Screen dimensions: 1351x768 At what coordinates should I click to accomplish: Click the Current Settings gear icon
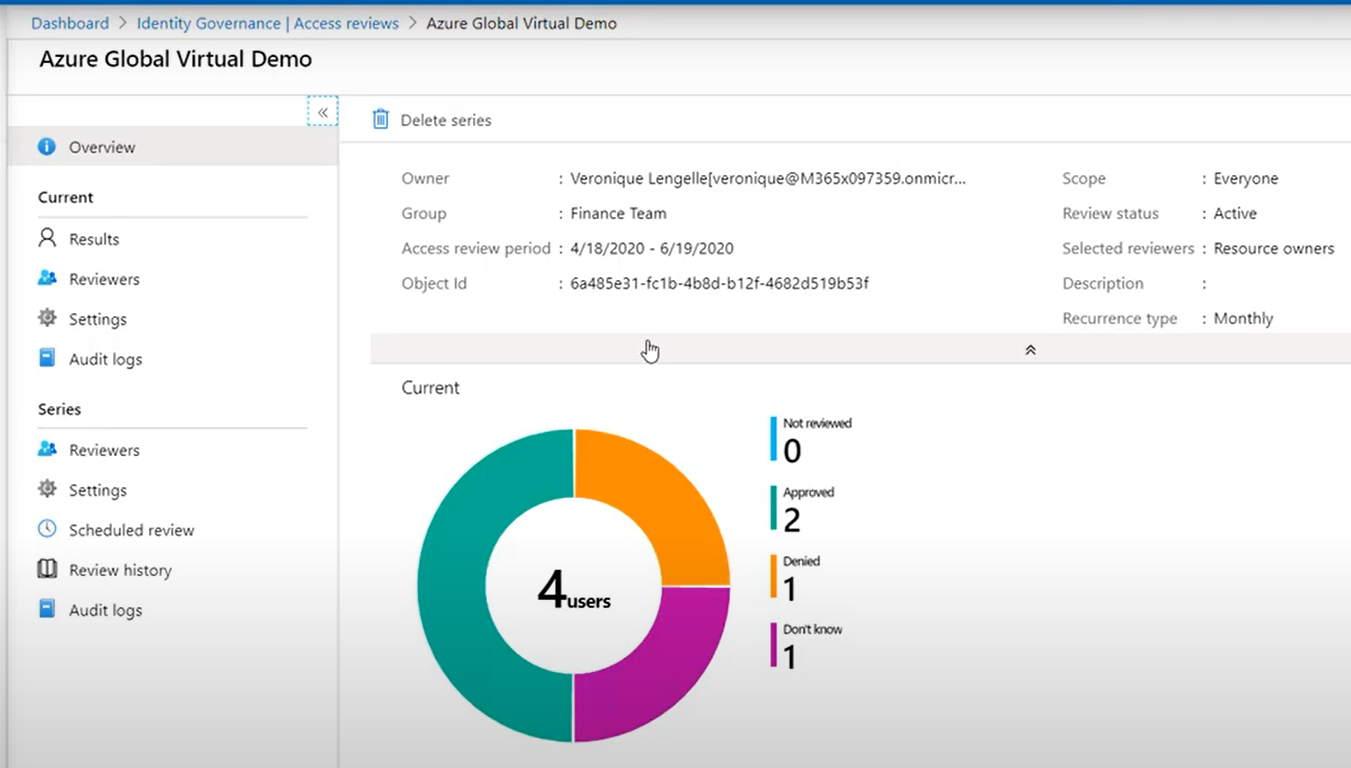[x=47, y=318]
